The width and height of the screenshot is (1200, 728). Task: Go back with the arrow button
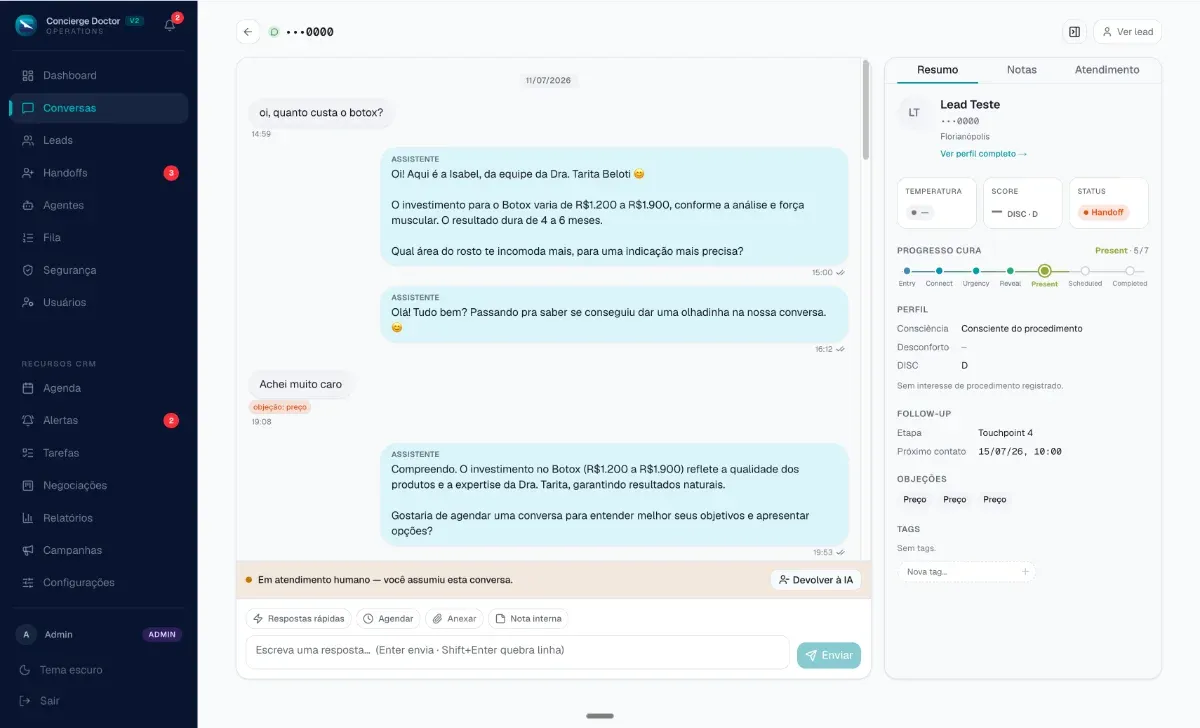tap(248, 32)
